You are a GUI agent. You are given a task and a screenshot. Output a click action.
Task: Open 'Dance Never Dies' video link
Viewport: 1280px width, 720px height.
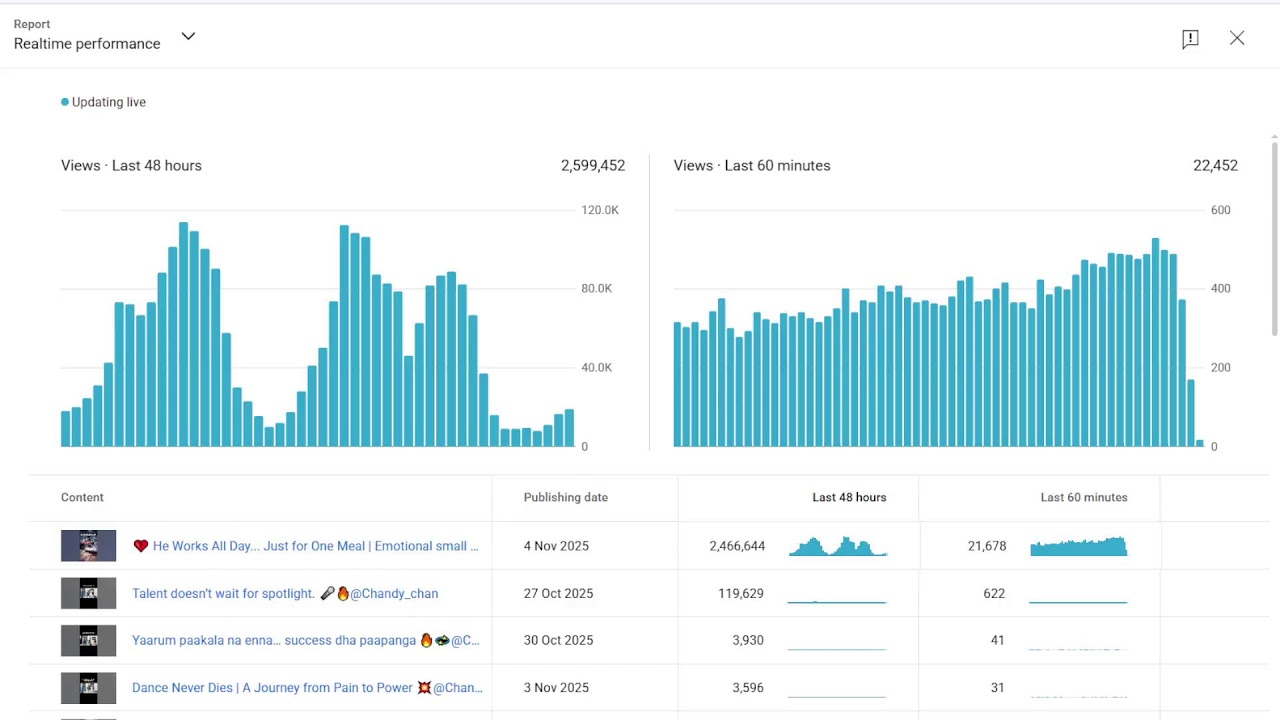click(x=307, y=687)
